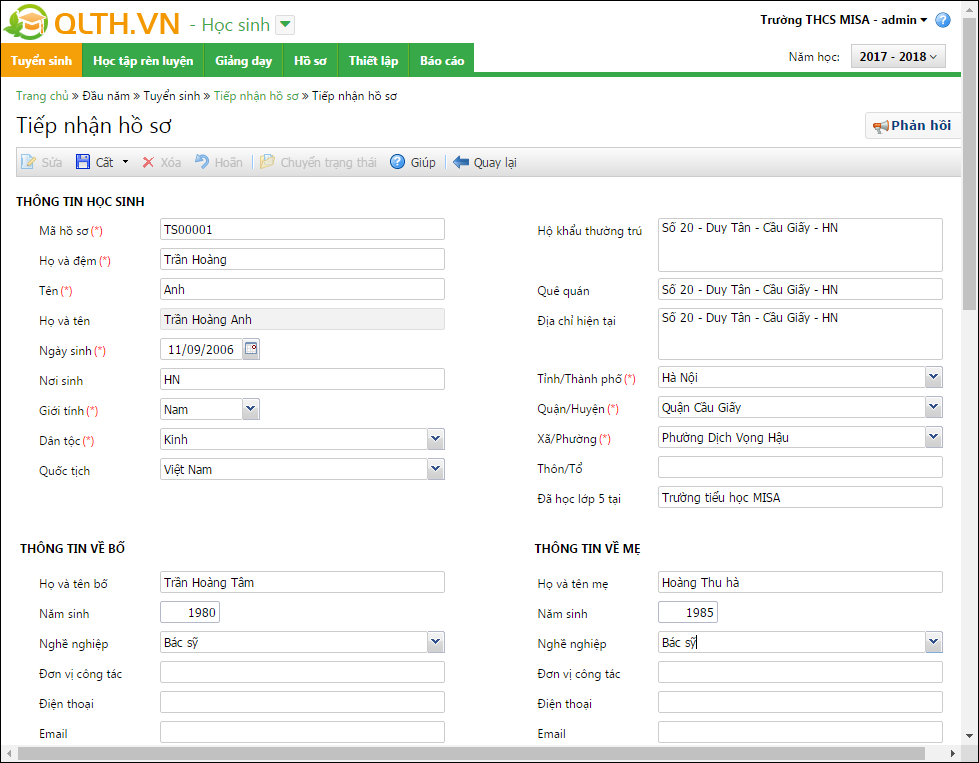Screen dimensions: 979x763
Task: Click the horizontal scrollbar thumb
Action: pos(471,753)
